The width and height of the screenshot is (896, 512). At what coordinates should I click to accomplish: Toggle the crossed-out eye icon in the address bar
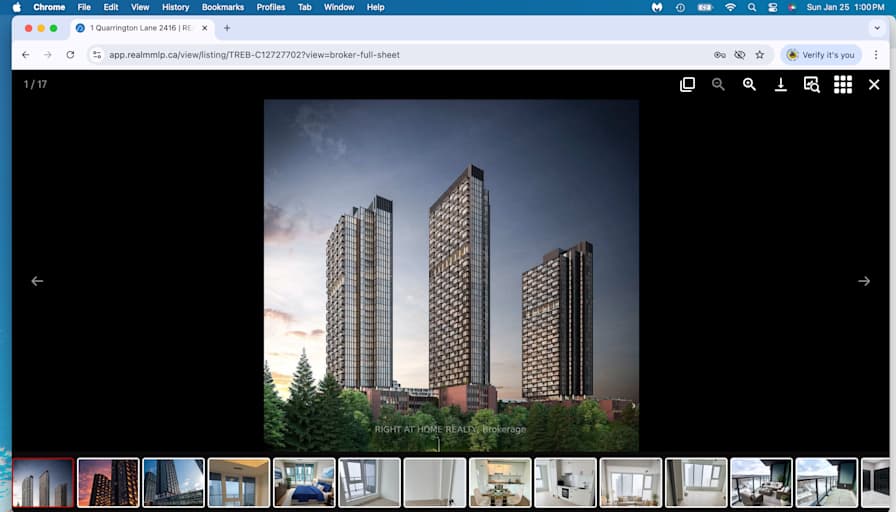pyautogui.click(x=739, y=55)
